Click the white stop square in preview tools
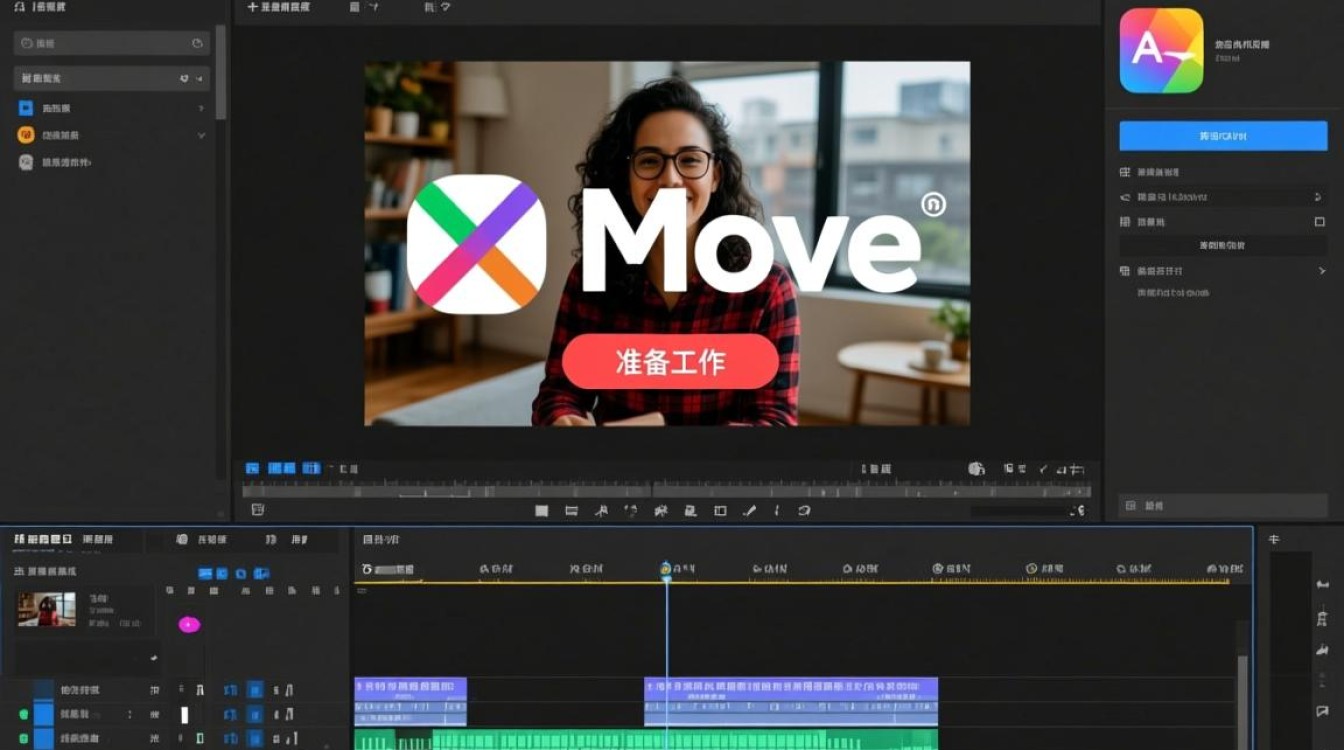This screenshot has height=750, width=1344. pos(541,511)
